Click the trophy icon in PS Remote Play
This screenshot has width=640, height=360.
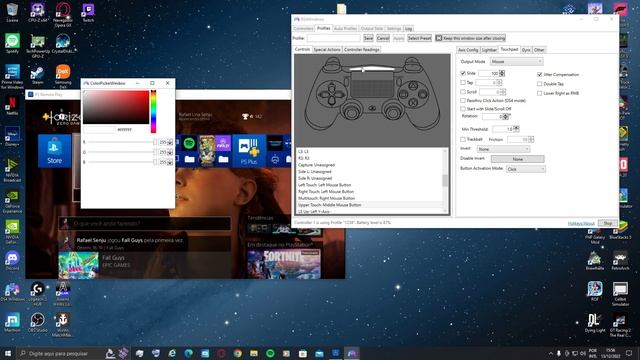(245, 116)
